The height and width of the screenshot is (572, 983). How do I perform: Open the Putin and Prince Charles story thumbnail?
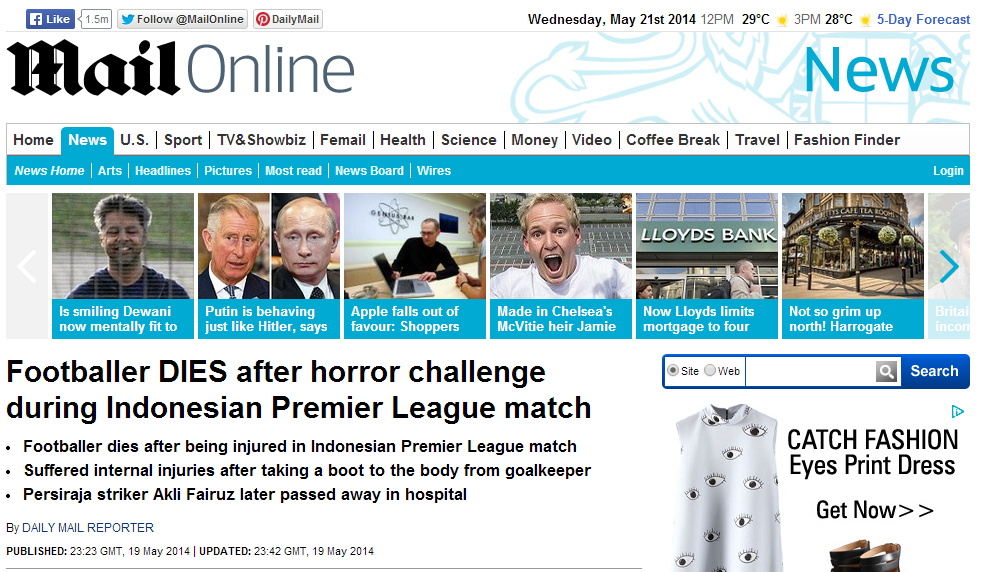(269, 266)
